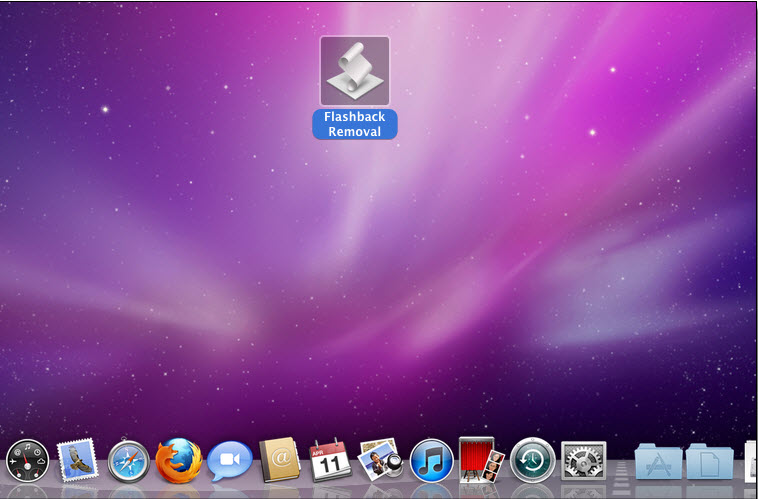Expand the Applications folder stack
Image resolution: width=758 pixels, height=499 pixels.
click(658, 461)
